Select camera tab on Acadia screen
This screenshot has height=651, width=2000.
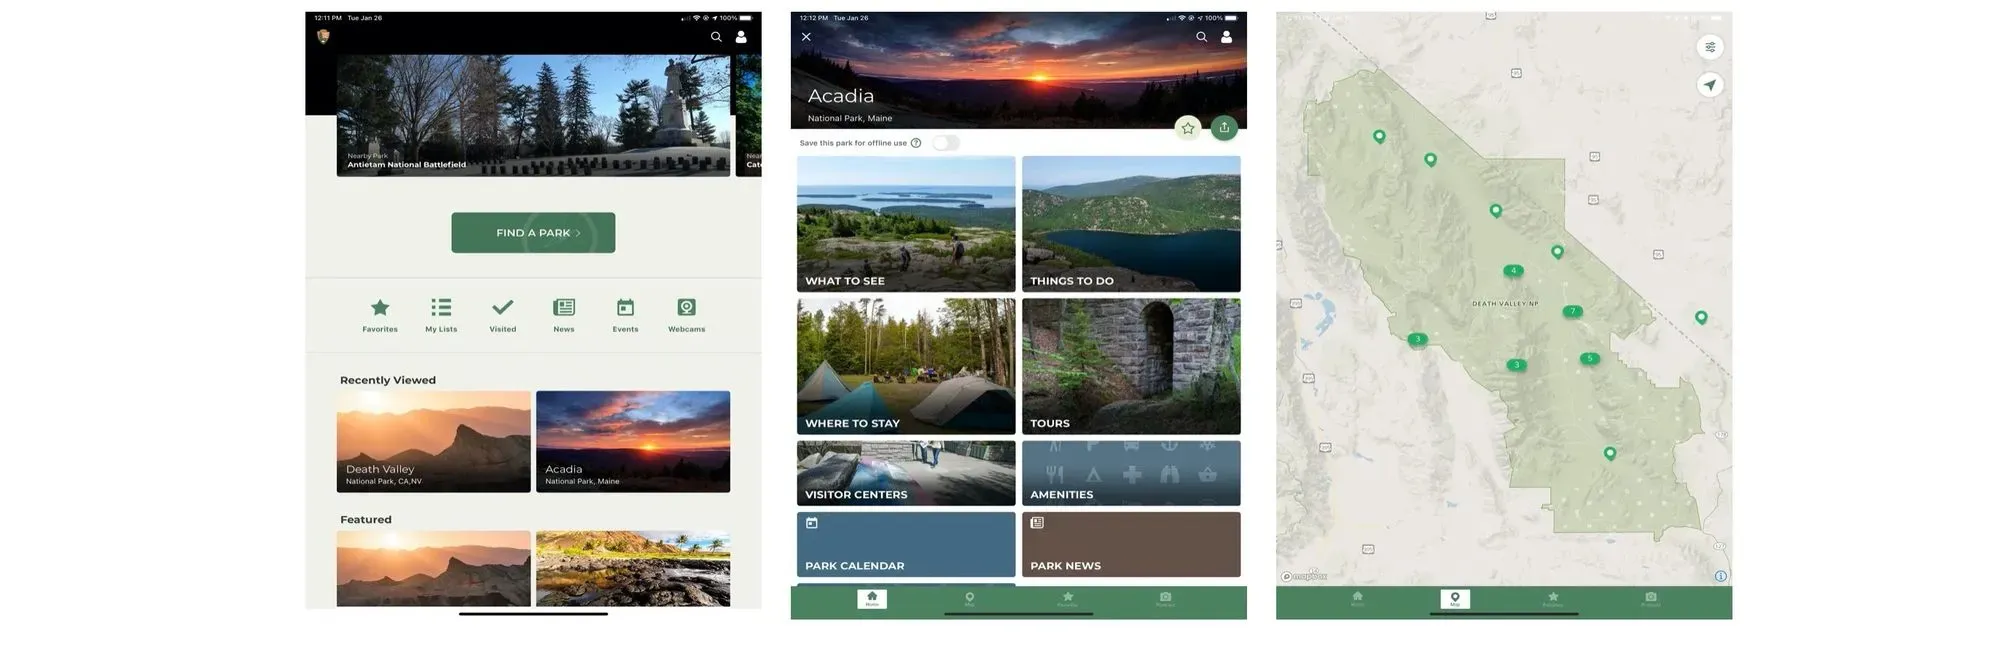(x=1165, y=599)
